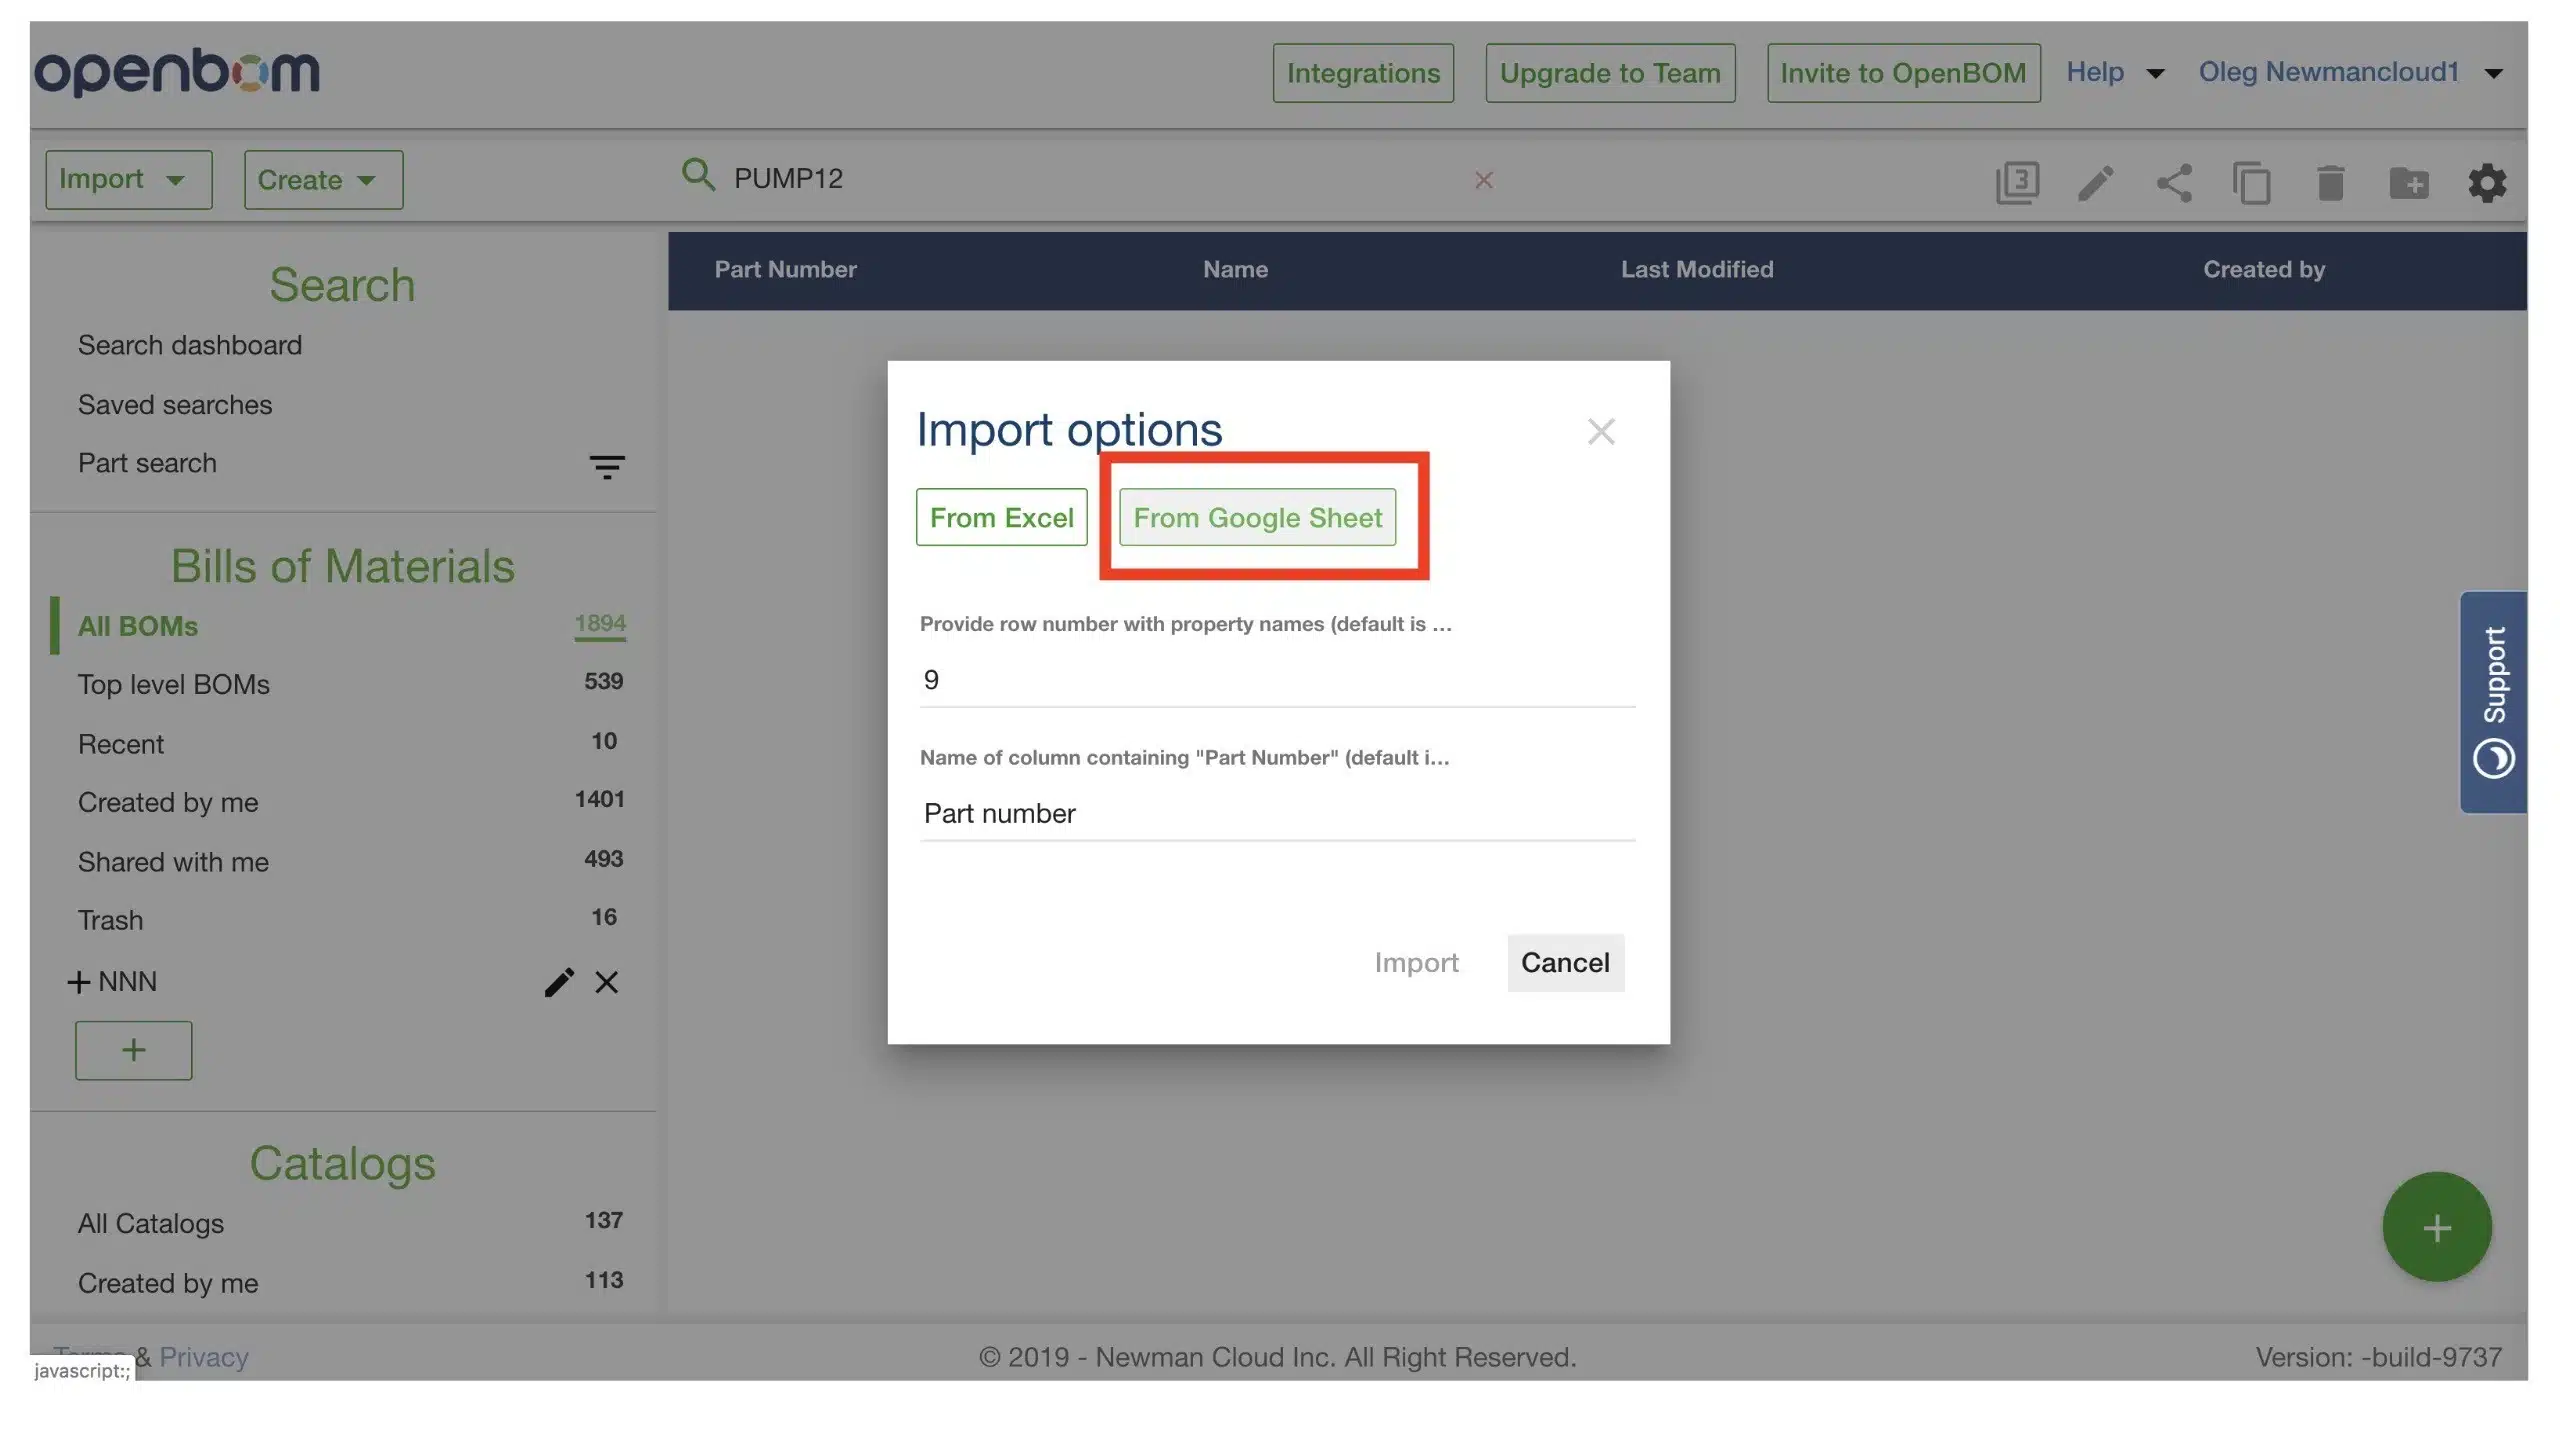Click Cancel in Import options dialog
2560x1440 pixels.
(x=1565, y=962)
